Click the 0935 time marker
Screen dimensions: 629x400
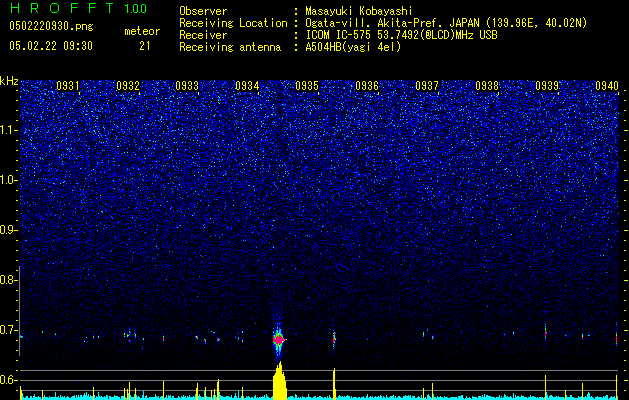[307, 85]
